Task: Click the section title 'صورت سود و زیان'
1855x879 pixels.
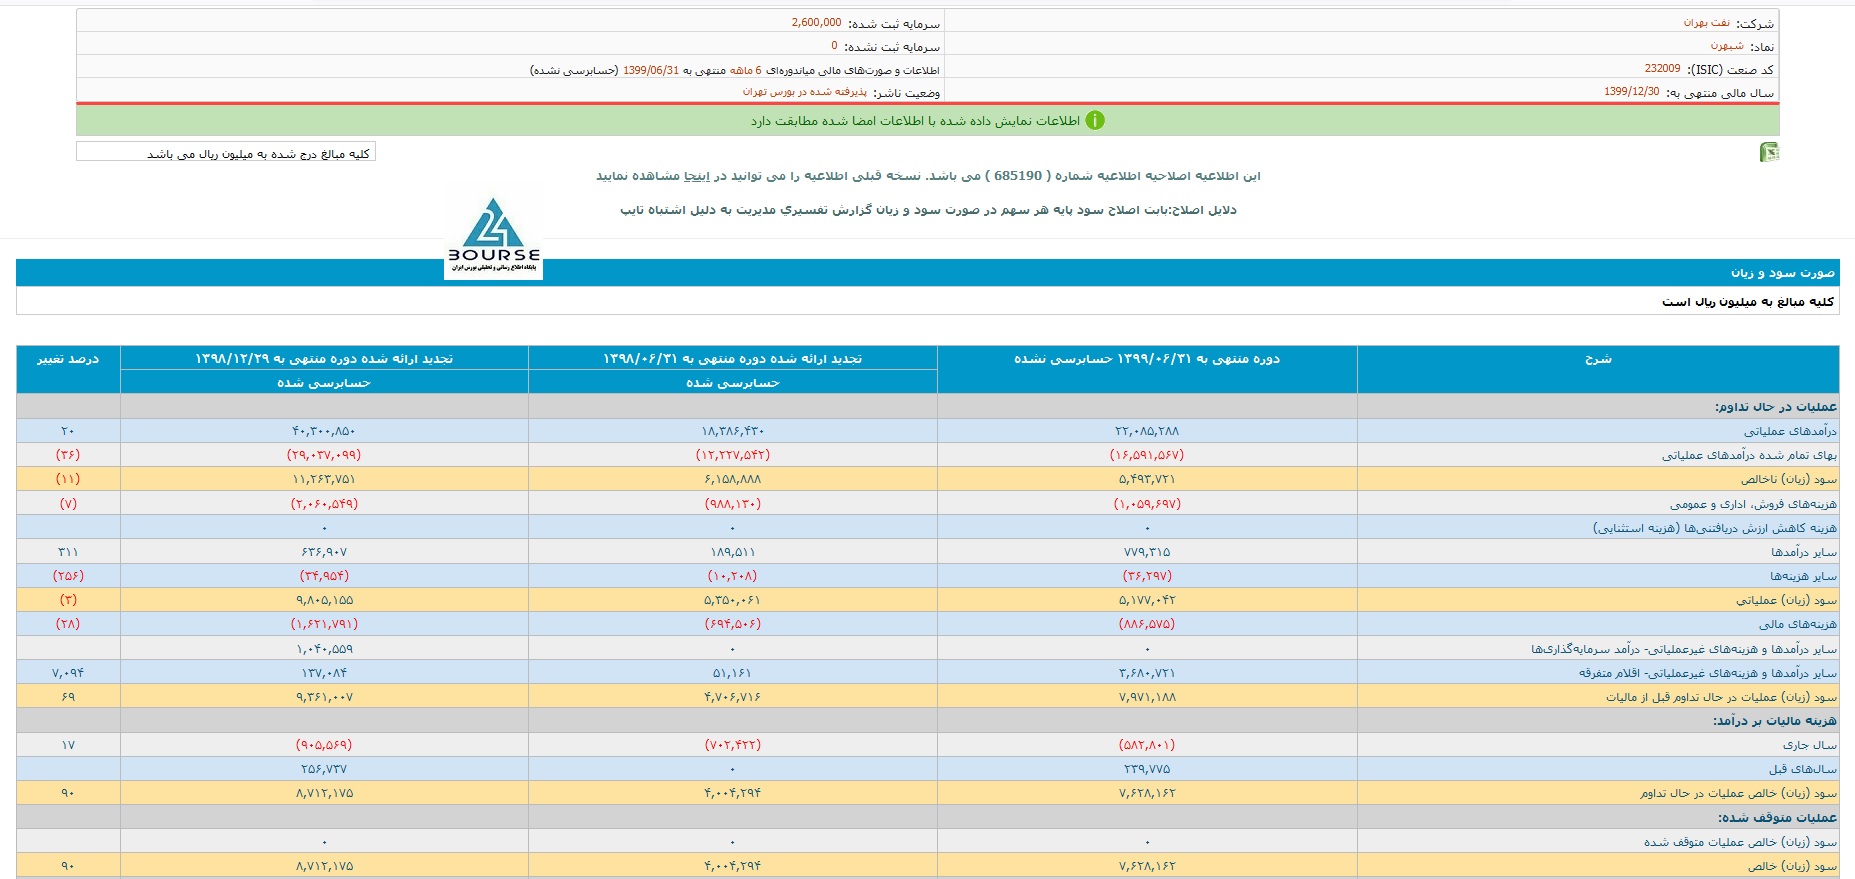Action: tap(1783, 273)
